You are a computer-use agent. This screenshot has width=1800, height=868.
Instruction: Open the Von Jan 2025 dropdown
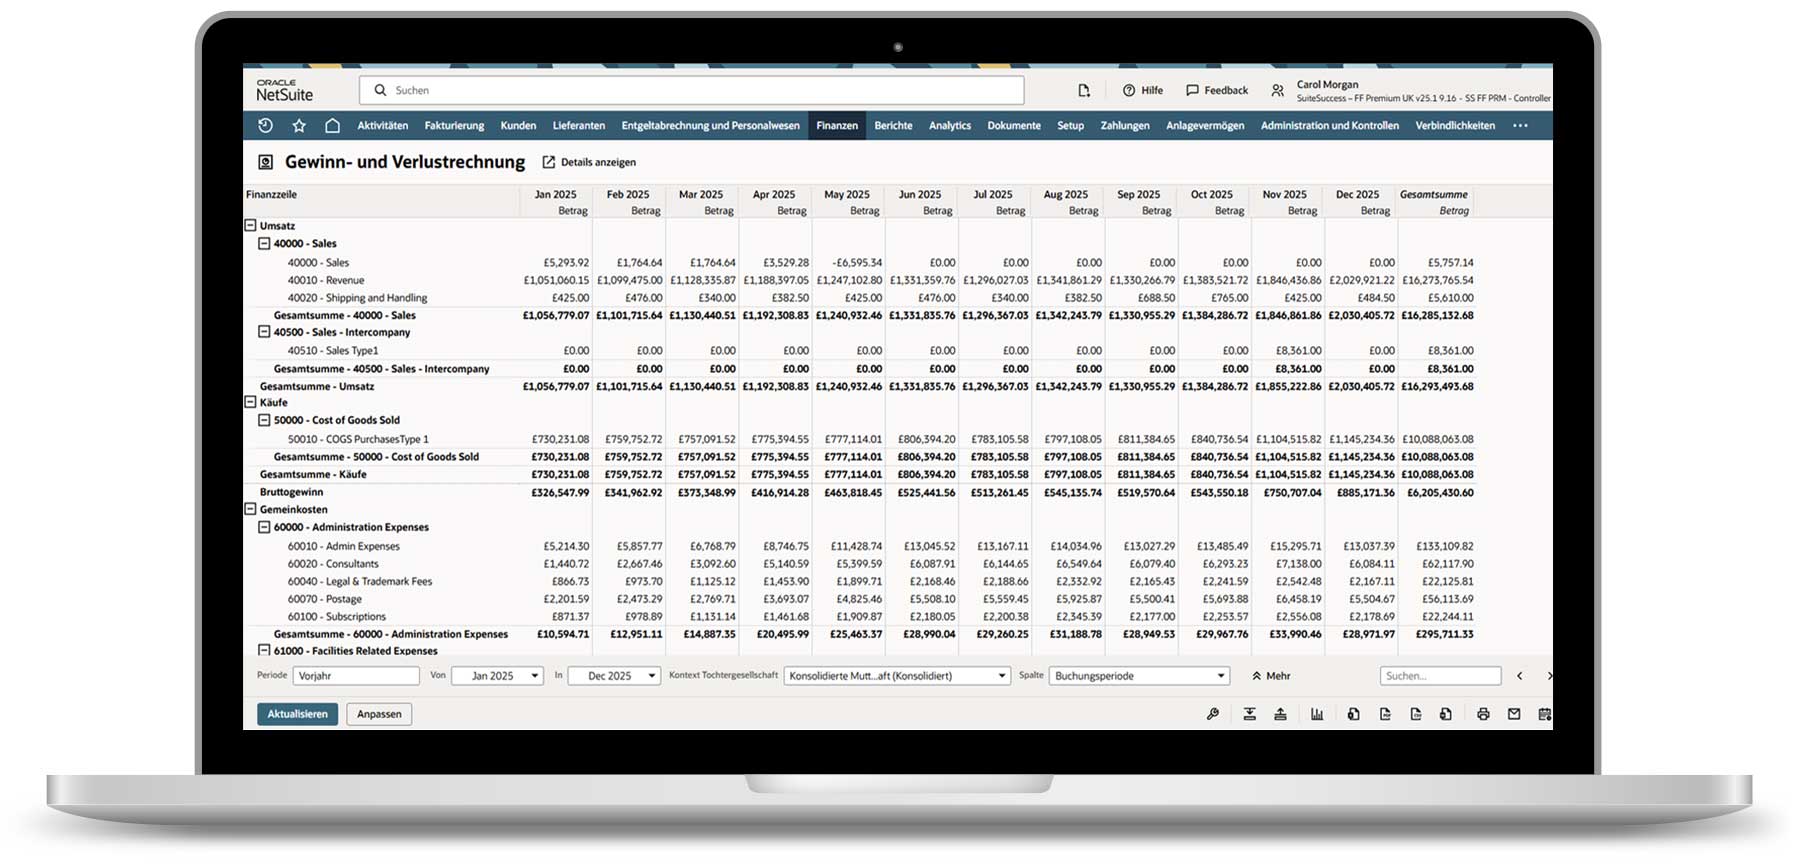coord(497,676)
